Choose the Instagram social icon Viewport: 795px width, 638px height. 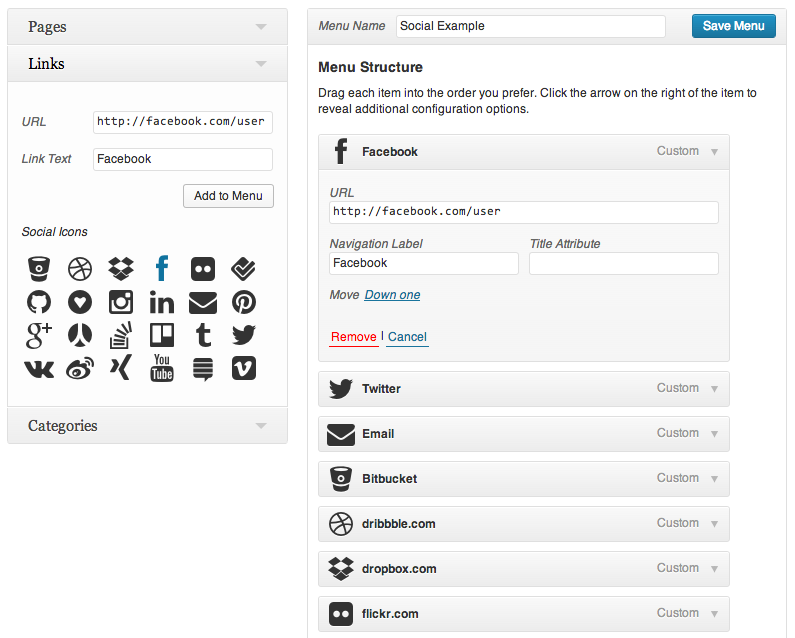pyautogui.click(x=121, y=302)
